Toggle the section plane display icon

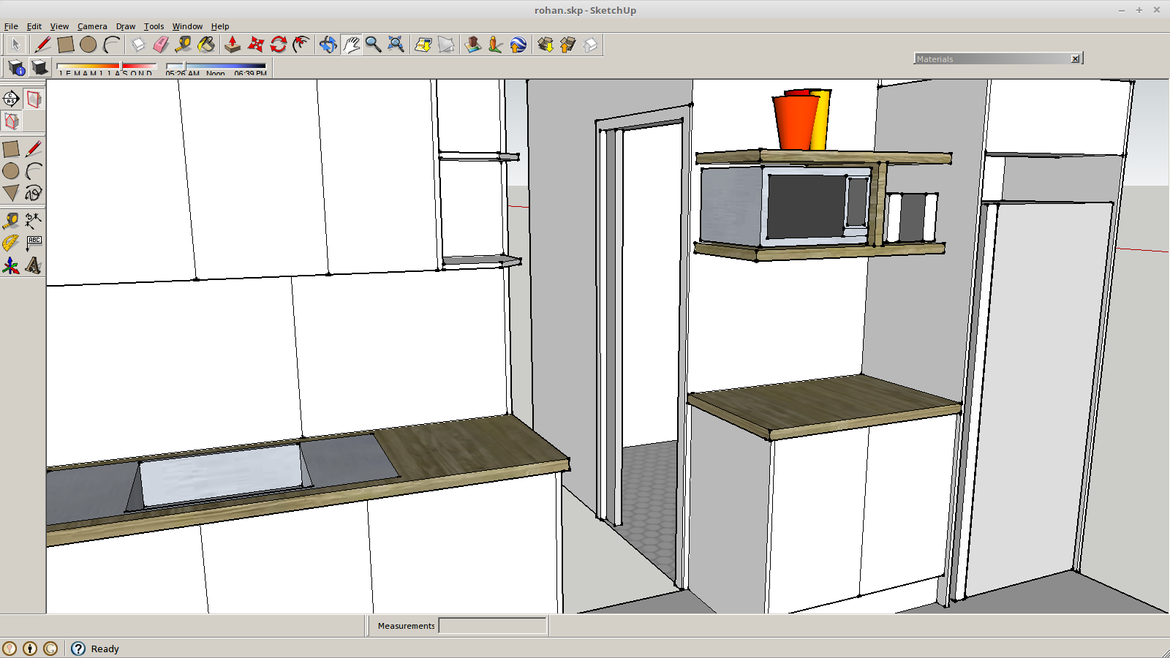(34, 98)
